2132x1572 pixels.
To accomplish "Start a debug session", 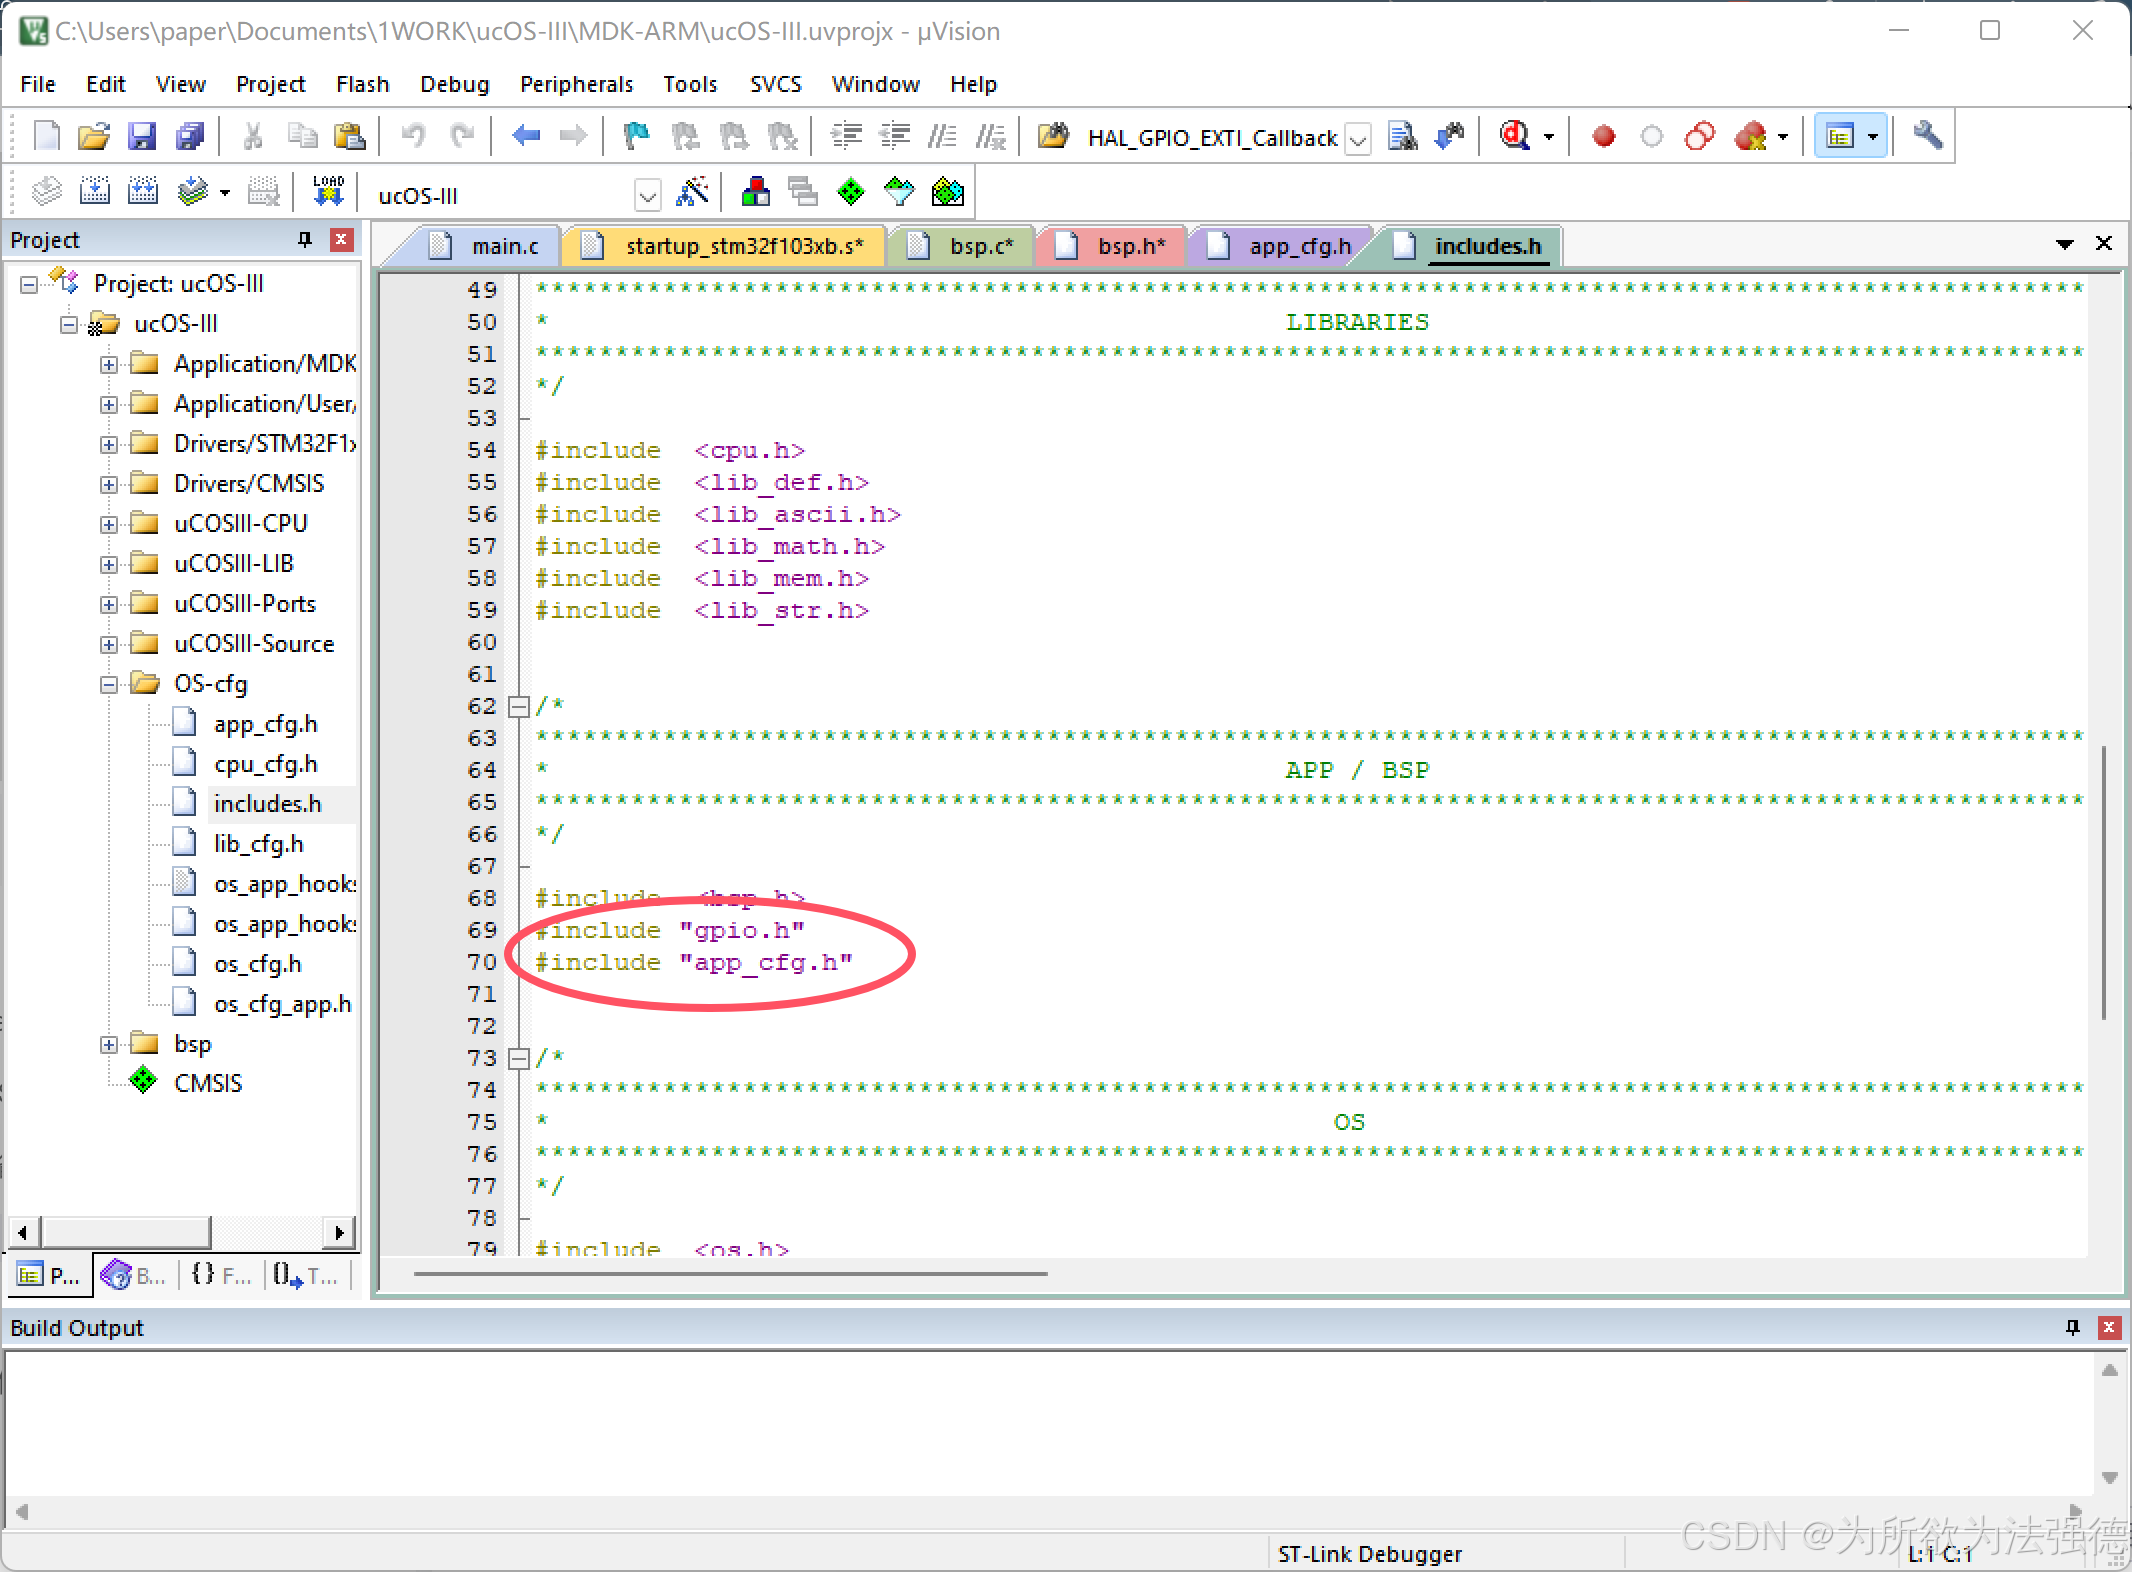I will pos(1513,136).
